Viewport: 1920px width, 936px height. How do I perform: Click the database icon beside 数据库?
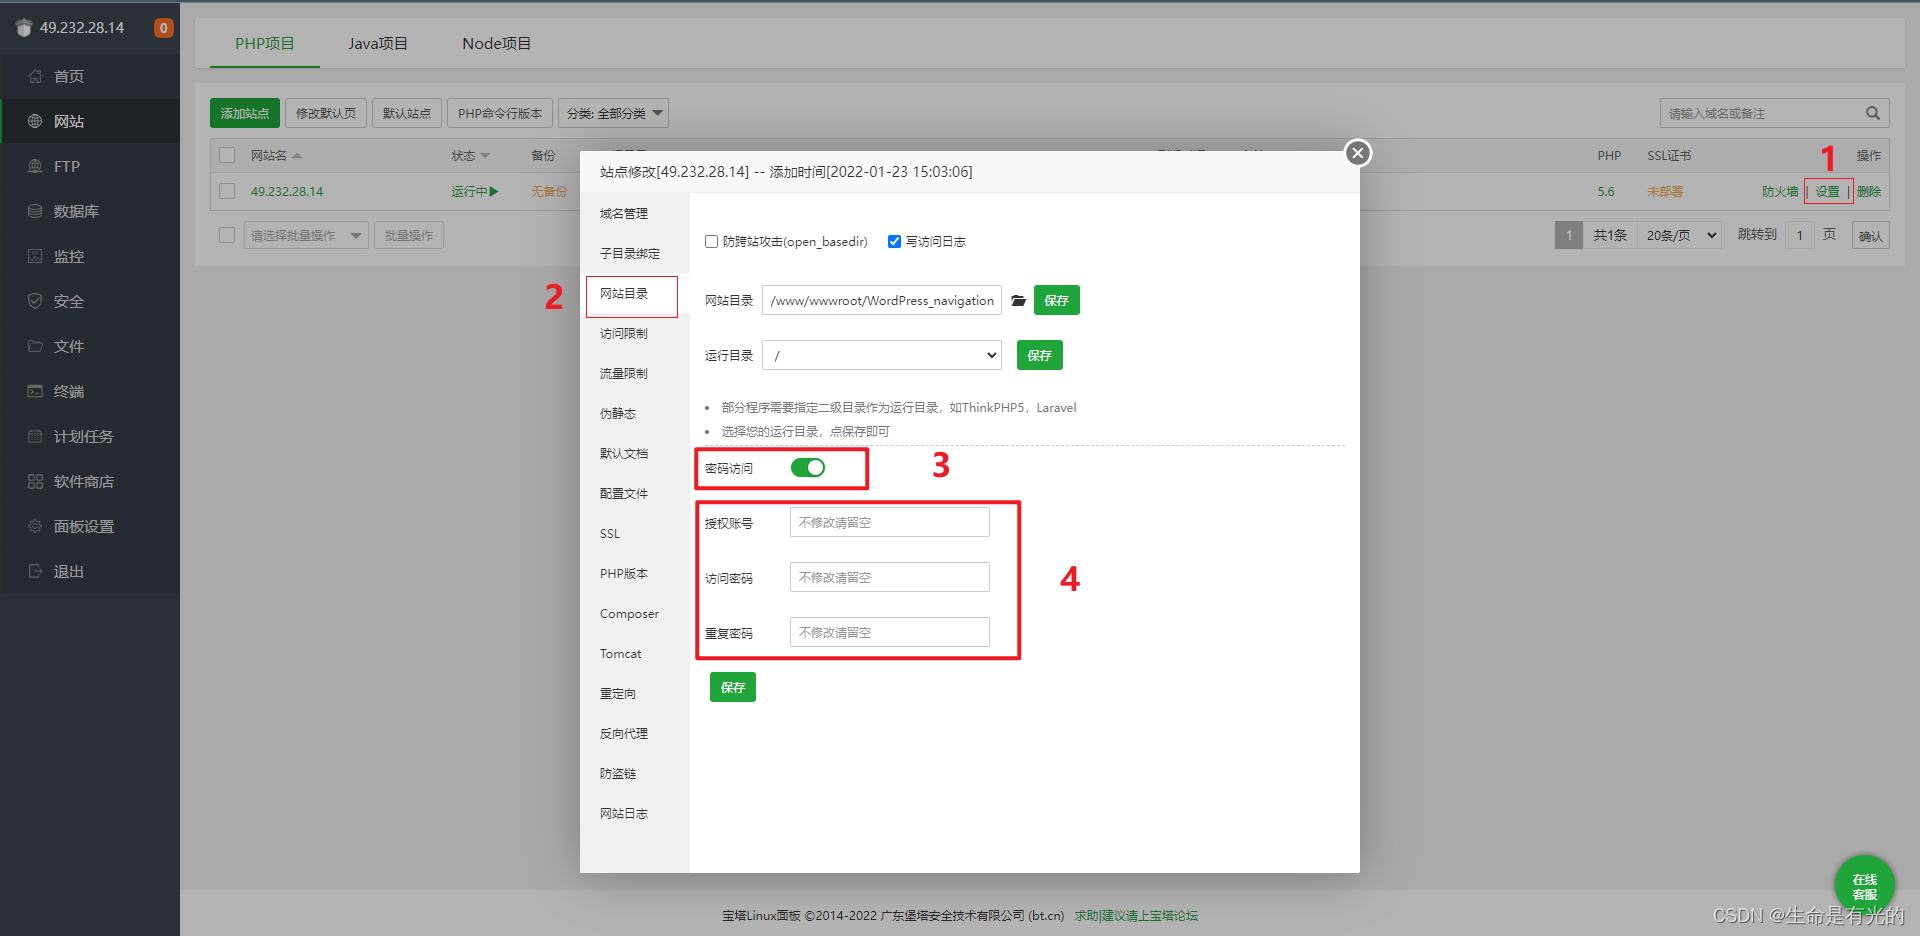tap(35, 211)
